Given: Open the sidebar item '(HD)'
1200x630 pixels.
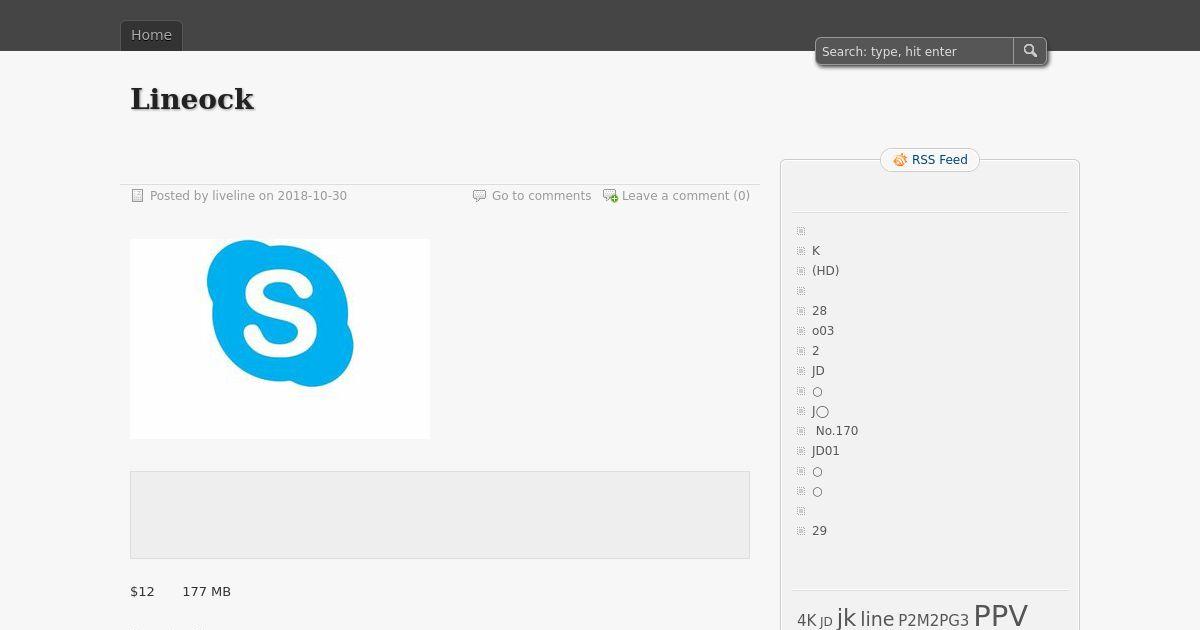Looking at the screenshot, I should [825, 271].
